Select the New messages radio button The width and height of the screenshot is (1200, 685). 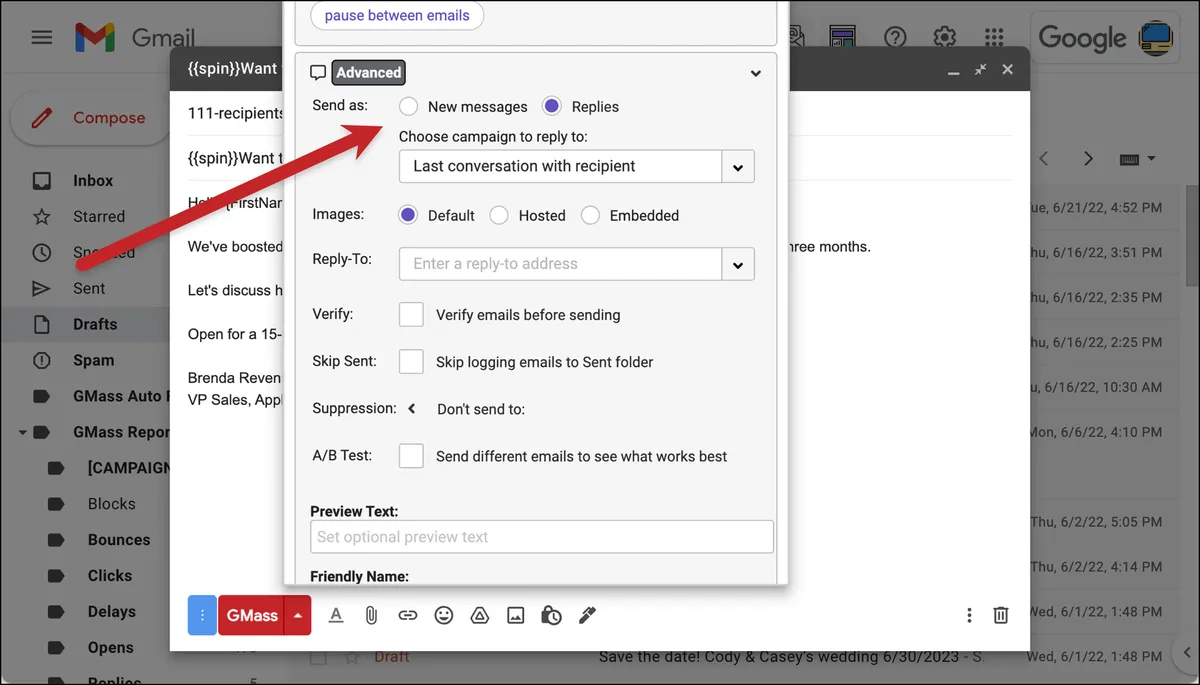pos(409,107)
